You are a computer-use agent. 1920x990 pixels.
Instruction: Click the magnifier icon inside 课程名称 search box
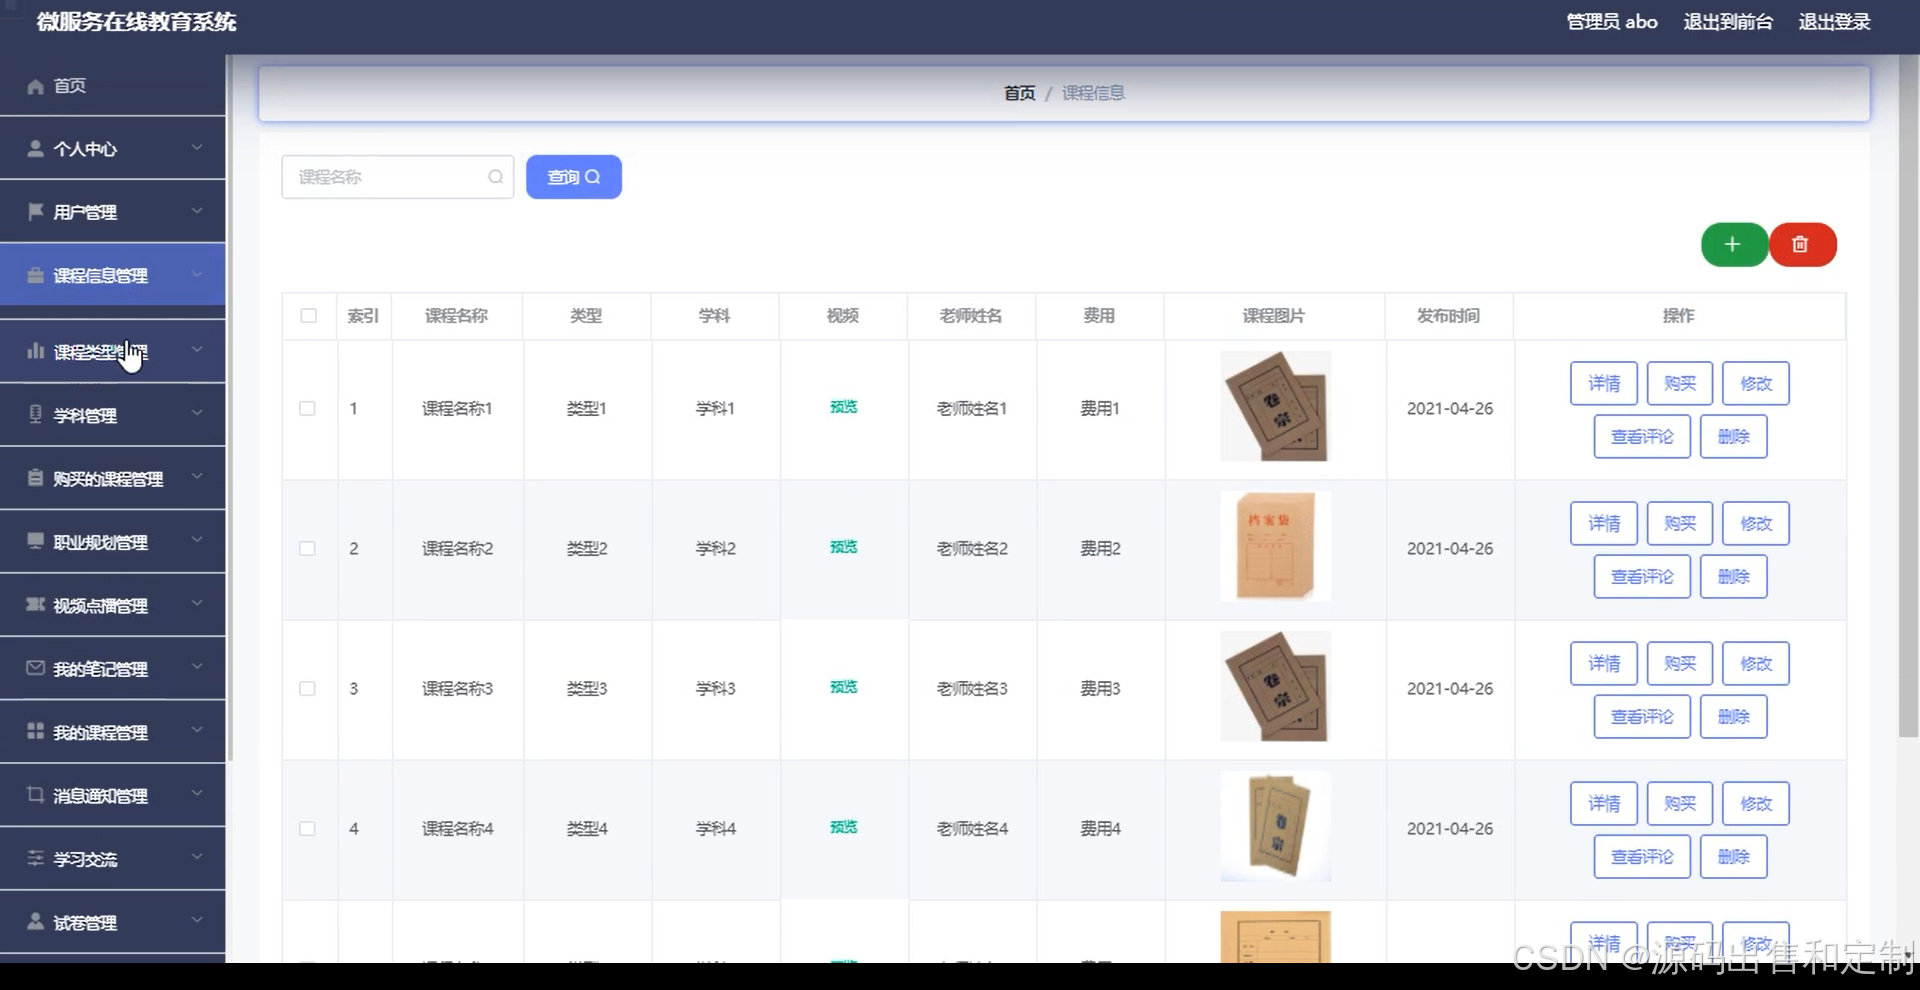tap(495, 177)
